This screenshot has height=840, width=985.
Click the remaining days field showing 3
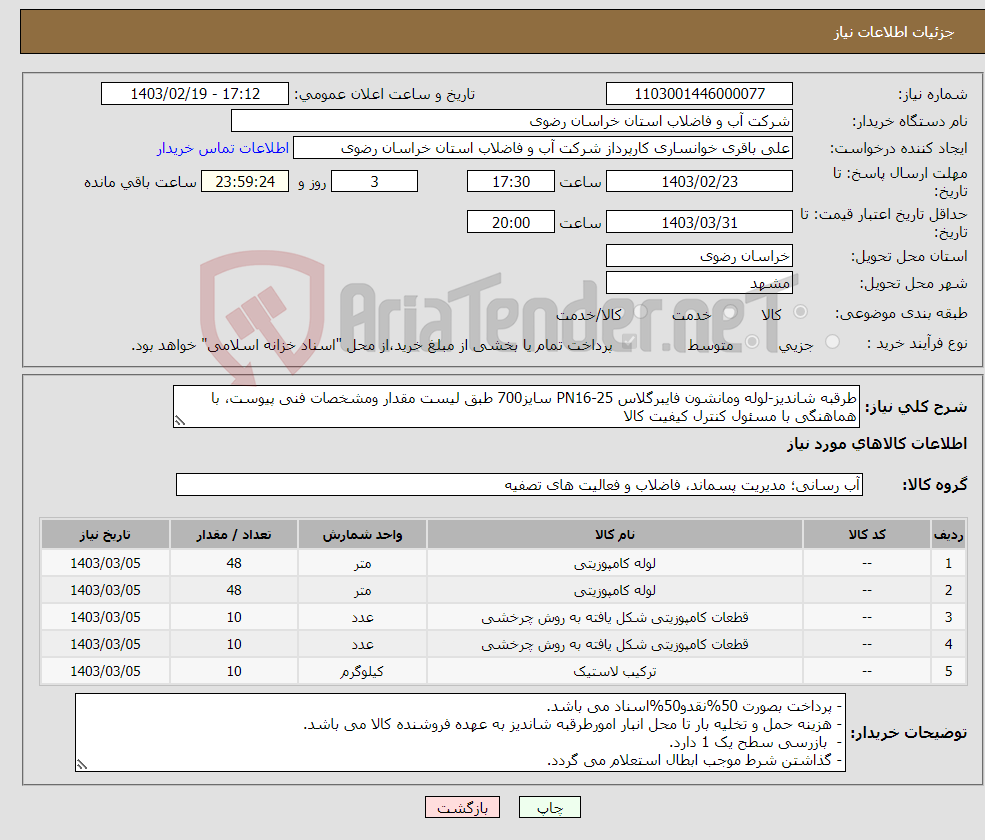tap(374, 182)
